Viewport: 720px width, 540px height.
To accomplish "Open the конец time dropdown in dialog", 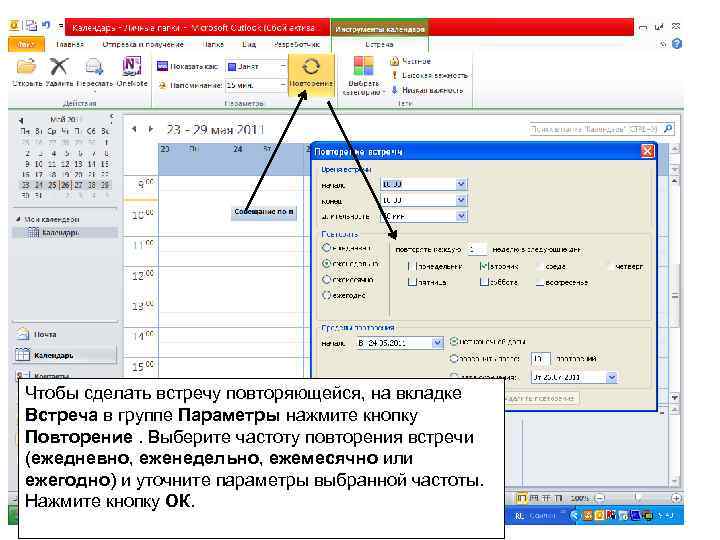I will [461, 200].
